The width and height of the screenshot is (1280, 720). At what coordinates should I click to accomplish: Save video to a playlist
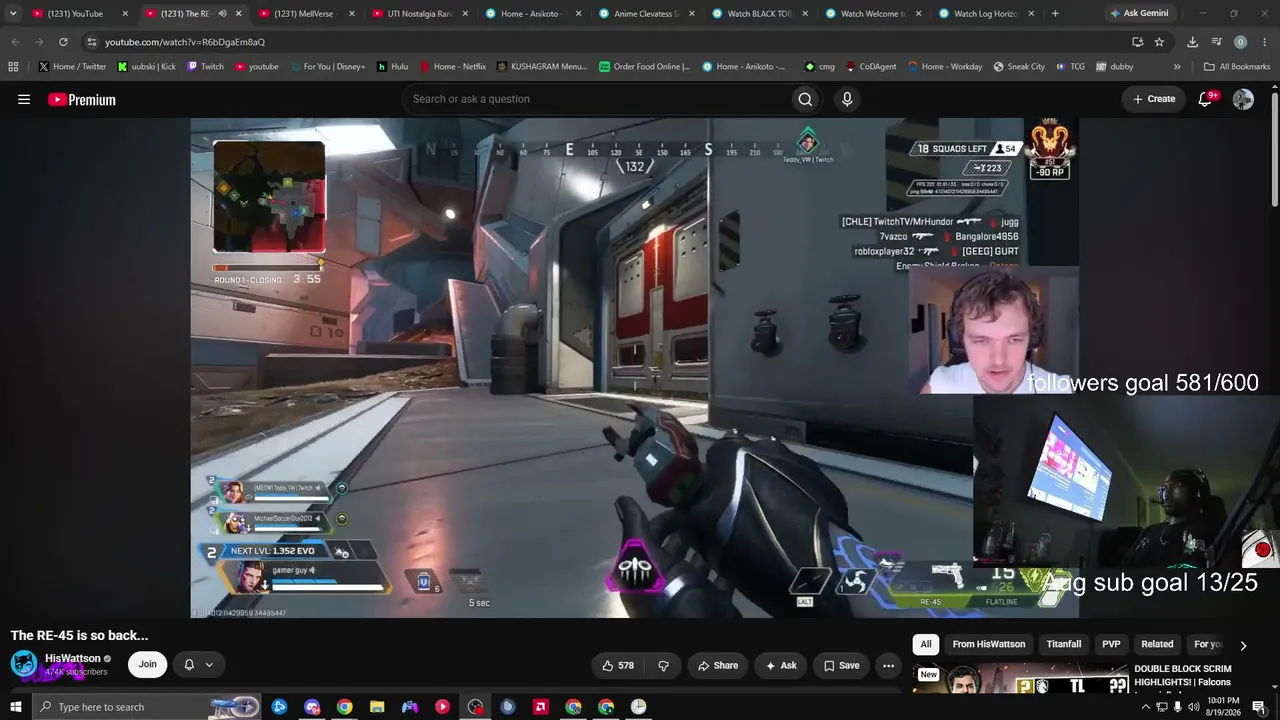point(841,665)
